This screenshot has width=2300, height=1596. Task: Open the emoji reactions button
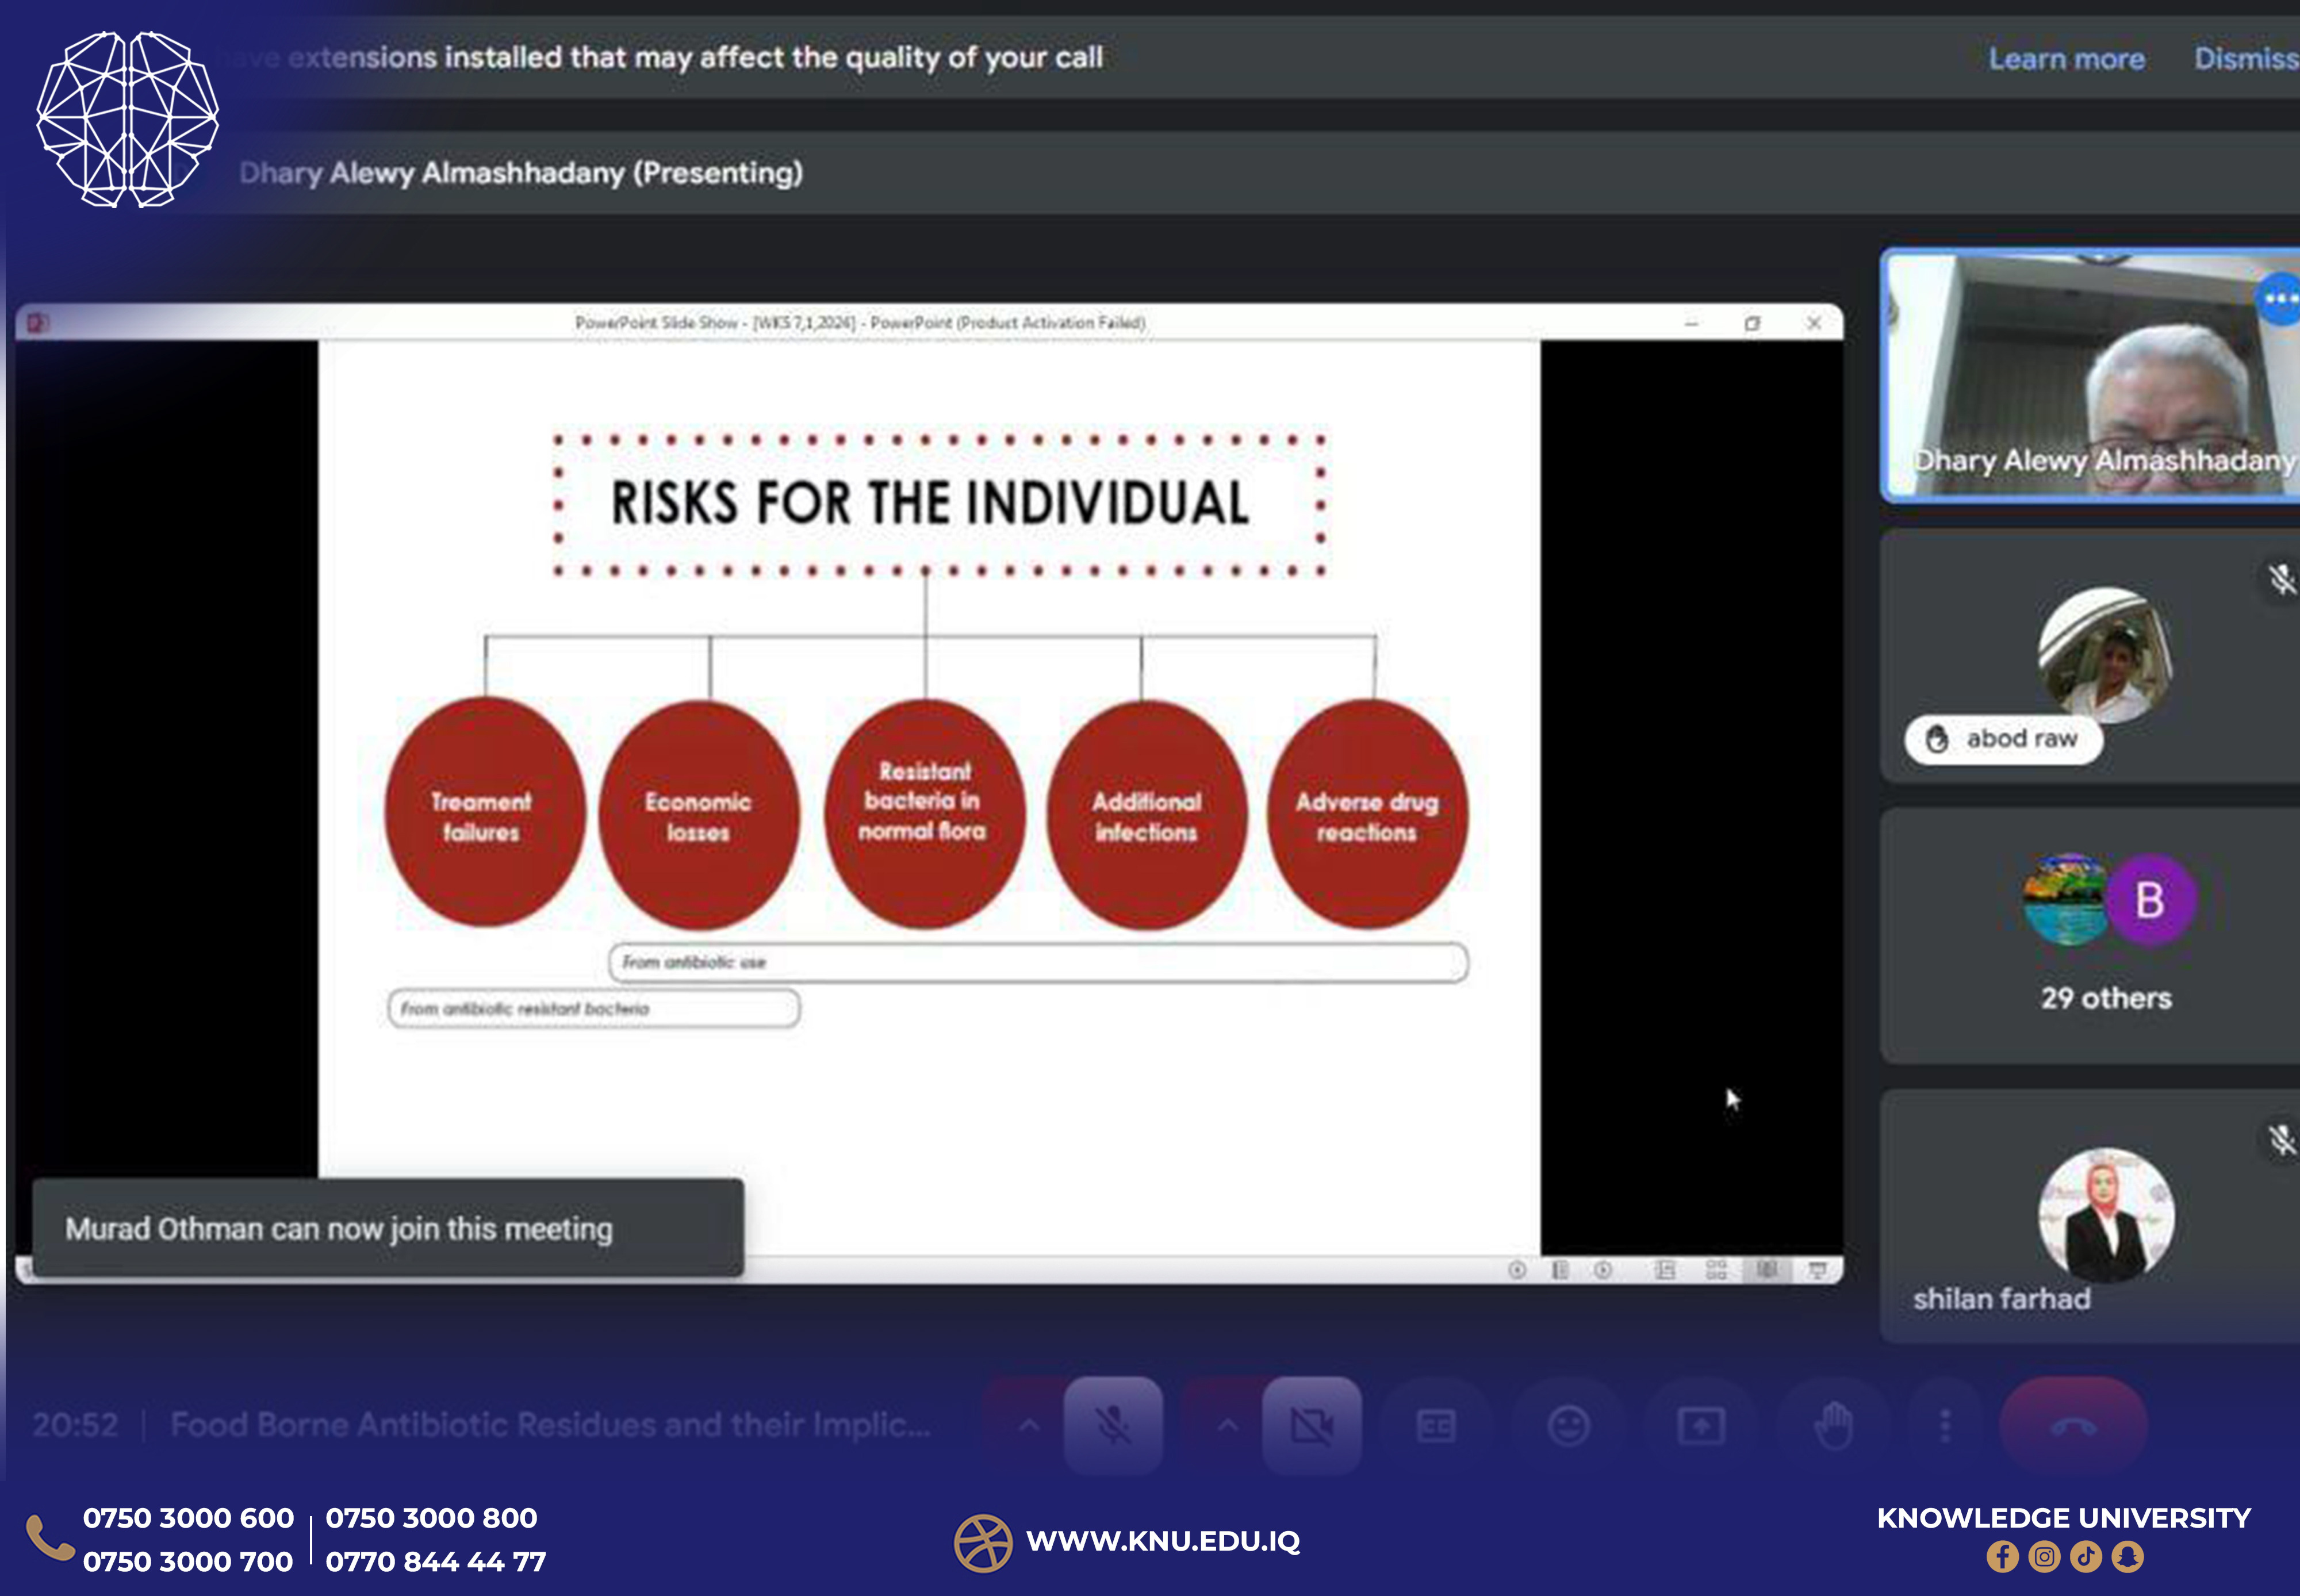click(x=1568, y=1425)
